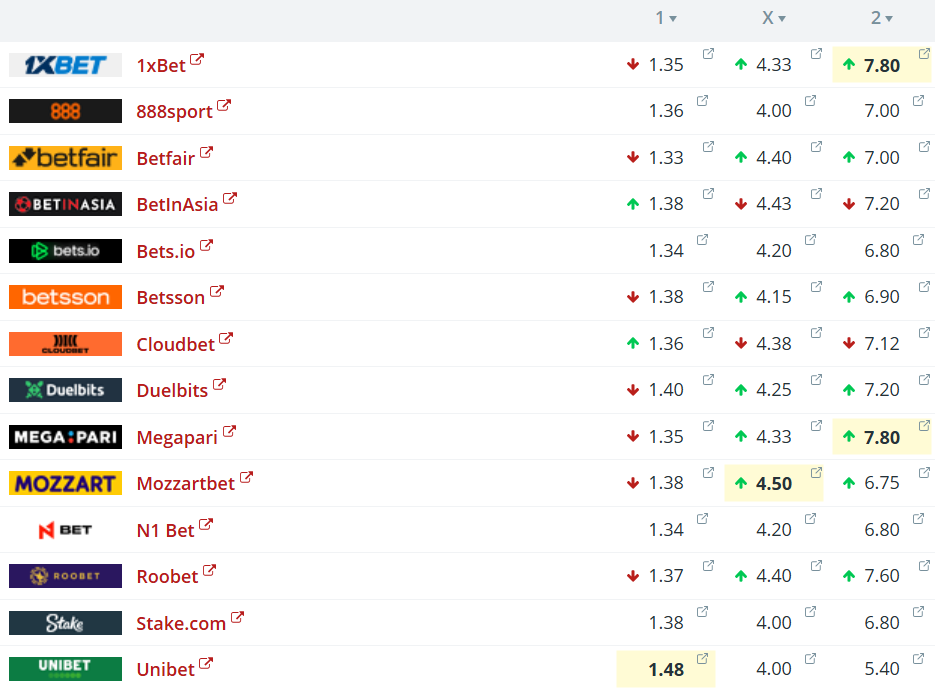Click external link icon beside 1xBet 1.35 odds

708,54
